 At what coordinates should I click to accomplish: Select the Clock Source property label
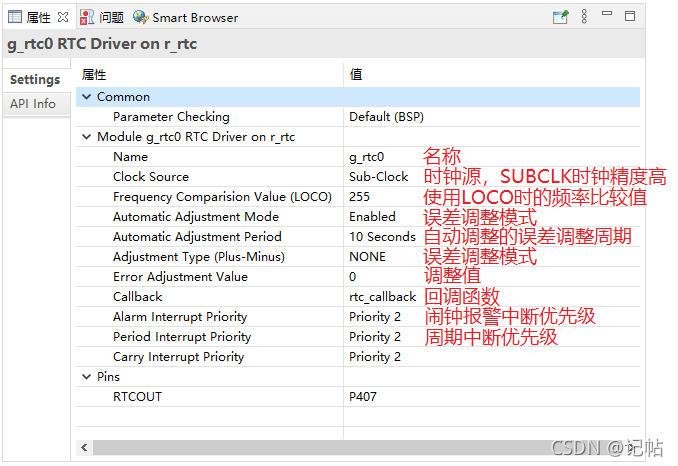click(x=151, y=177)
